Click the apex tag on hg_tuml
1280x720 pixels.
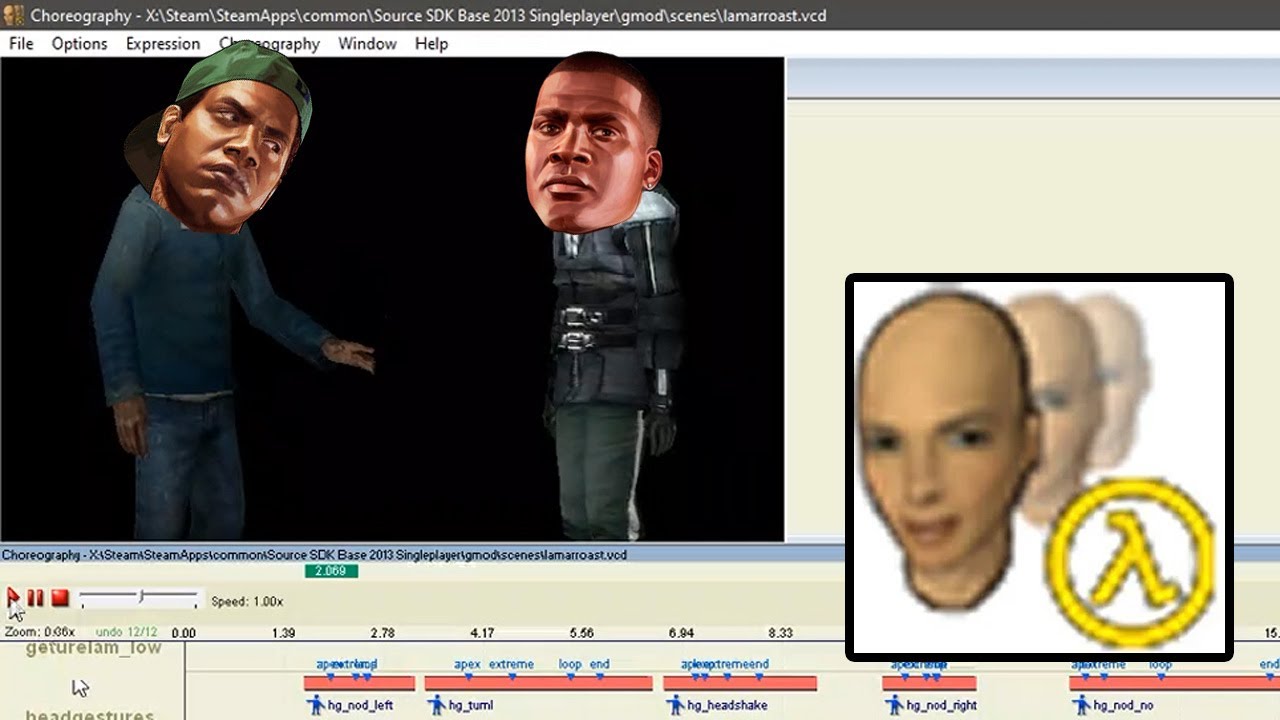coord(467,664)
